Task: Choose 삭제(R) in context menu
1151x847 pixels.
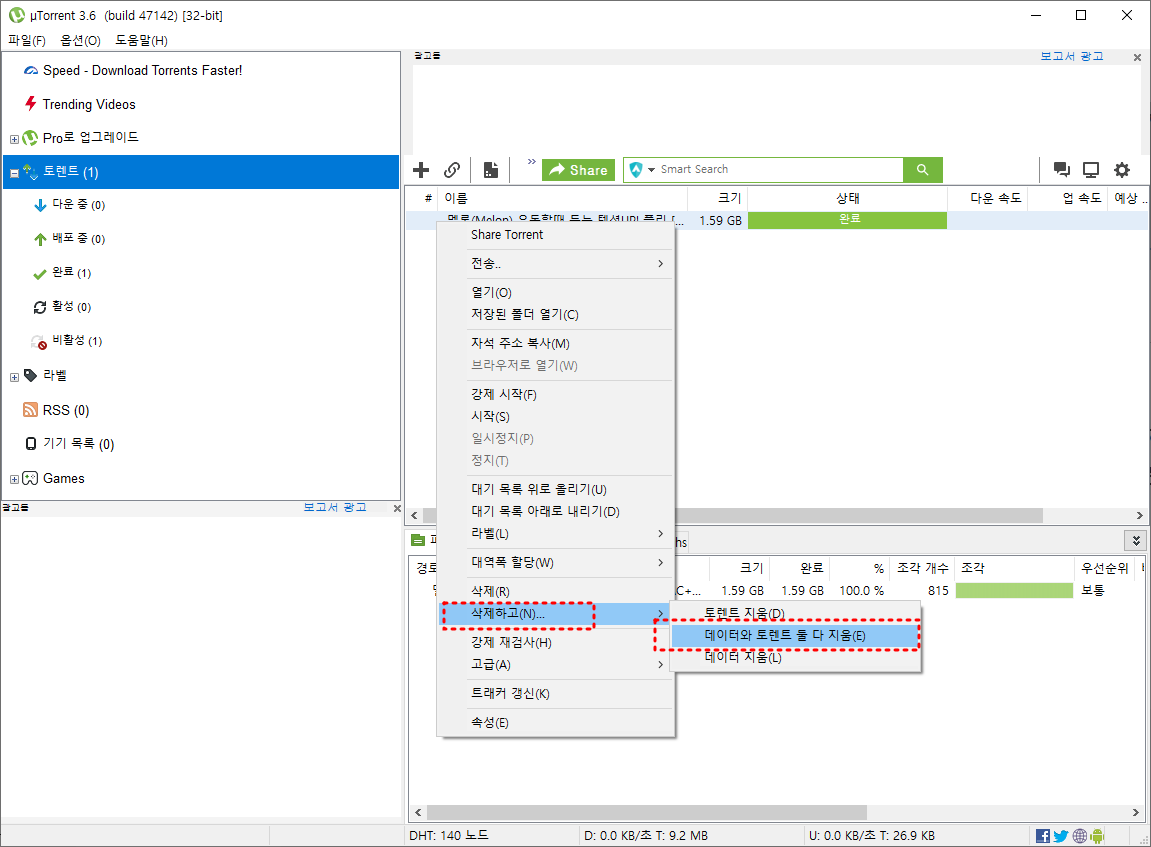Action: click(x=556, y=592)
